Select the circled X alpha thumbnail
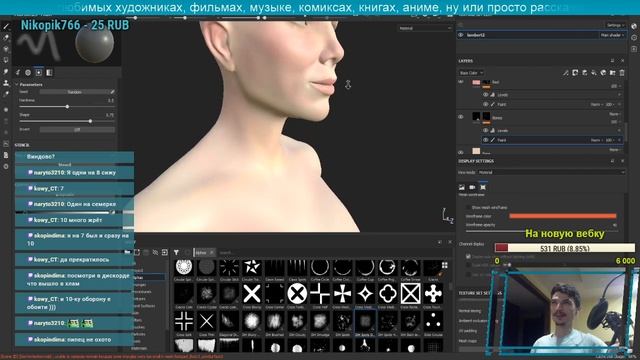Viewport: 640px width, 360px height. [x=297, y=293]
